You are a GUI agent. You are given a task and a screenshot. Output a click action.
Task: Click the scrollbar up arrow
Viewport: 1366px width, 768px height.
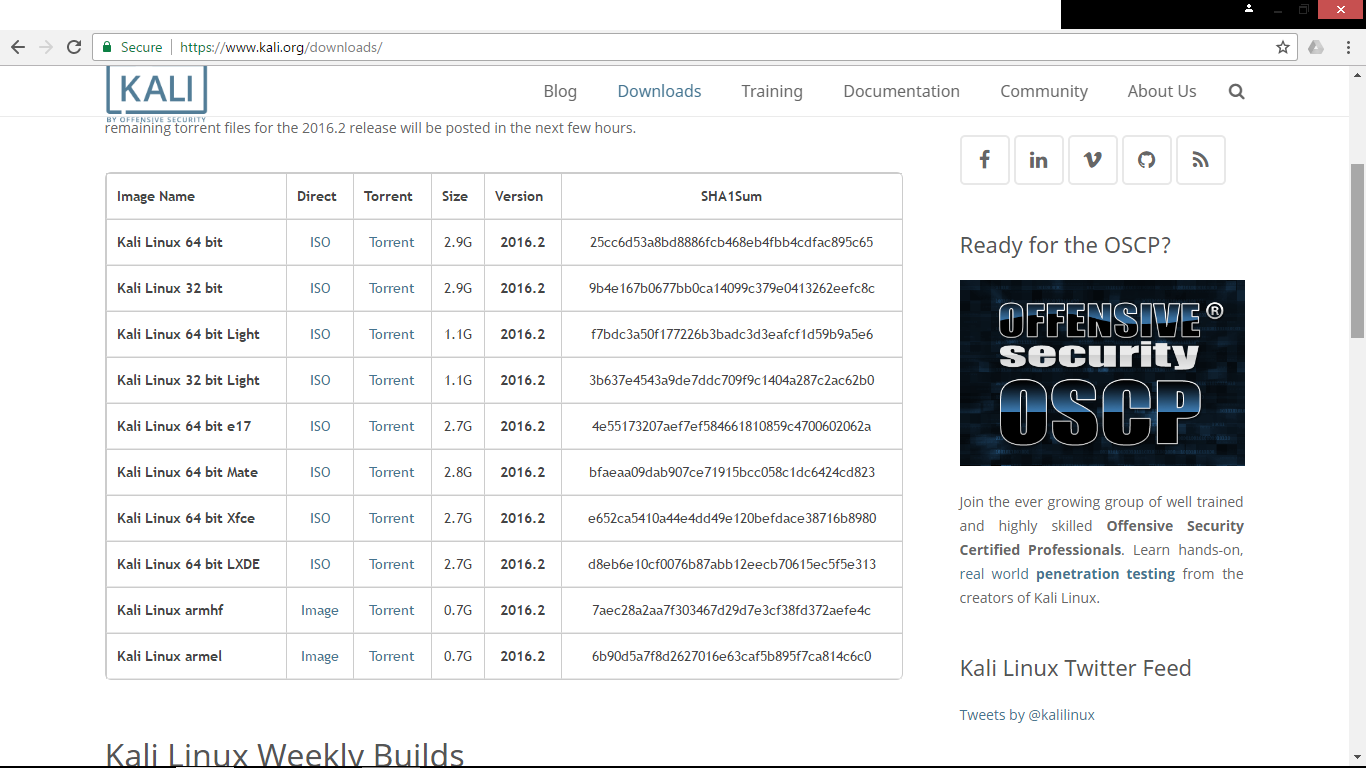pyautogui.click(x=1357, y=74)
